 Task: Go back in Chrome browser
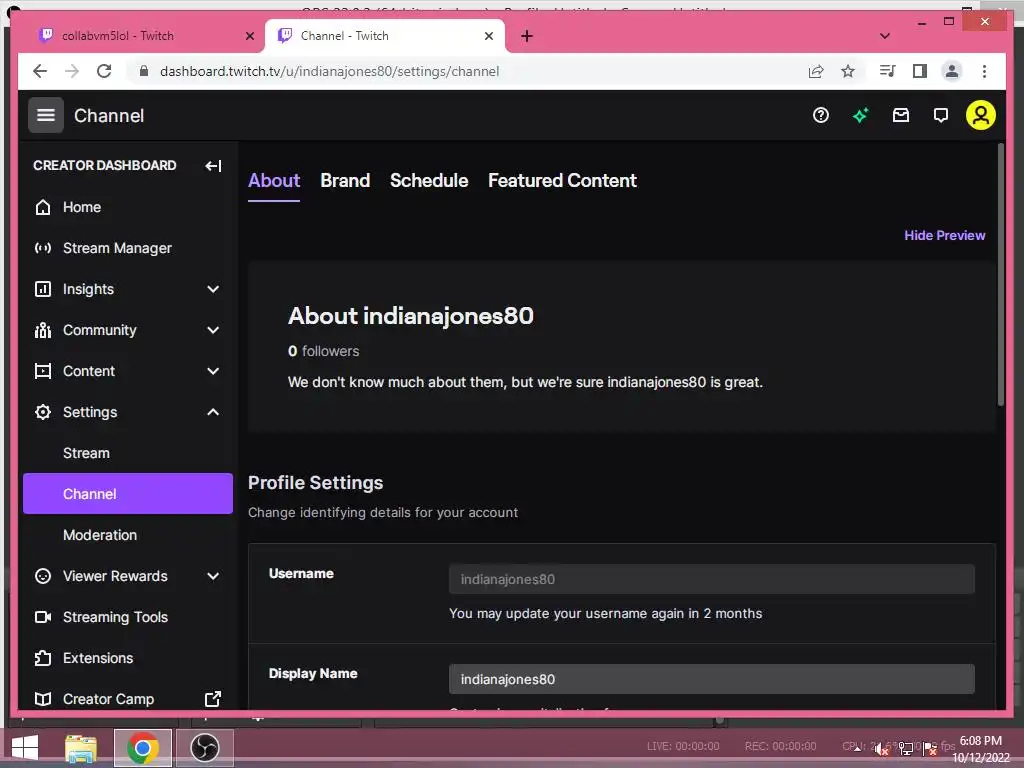40,71
